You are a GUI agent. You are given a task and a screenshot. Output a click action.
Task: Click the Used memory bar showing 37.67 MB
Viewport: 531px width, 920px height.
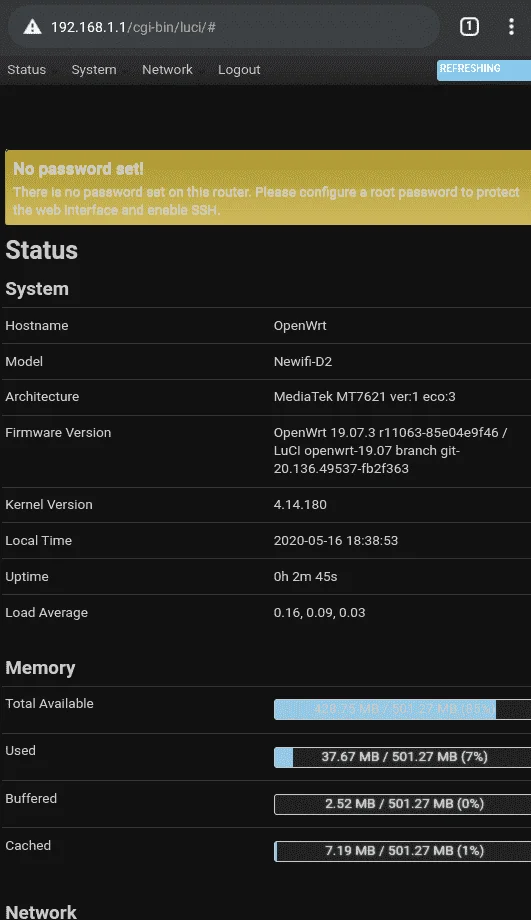tap(402, 757)
